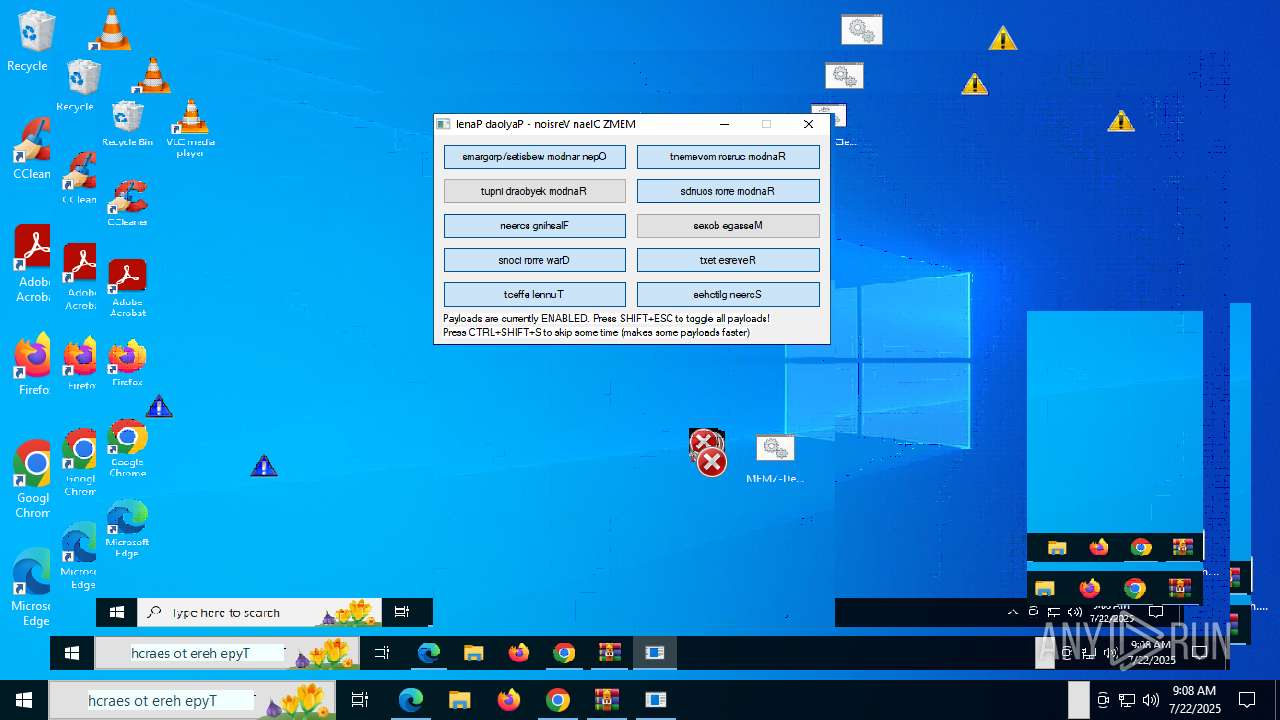Open the desktop icon with full 'Google Chrome' label
The height and width of the screenshot is (720, 1280).
[x=127, y=448]
